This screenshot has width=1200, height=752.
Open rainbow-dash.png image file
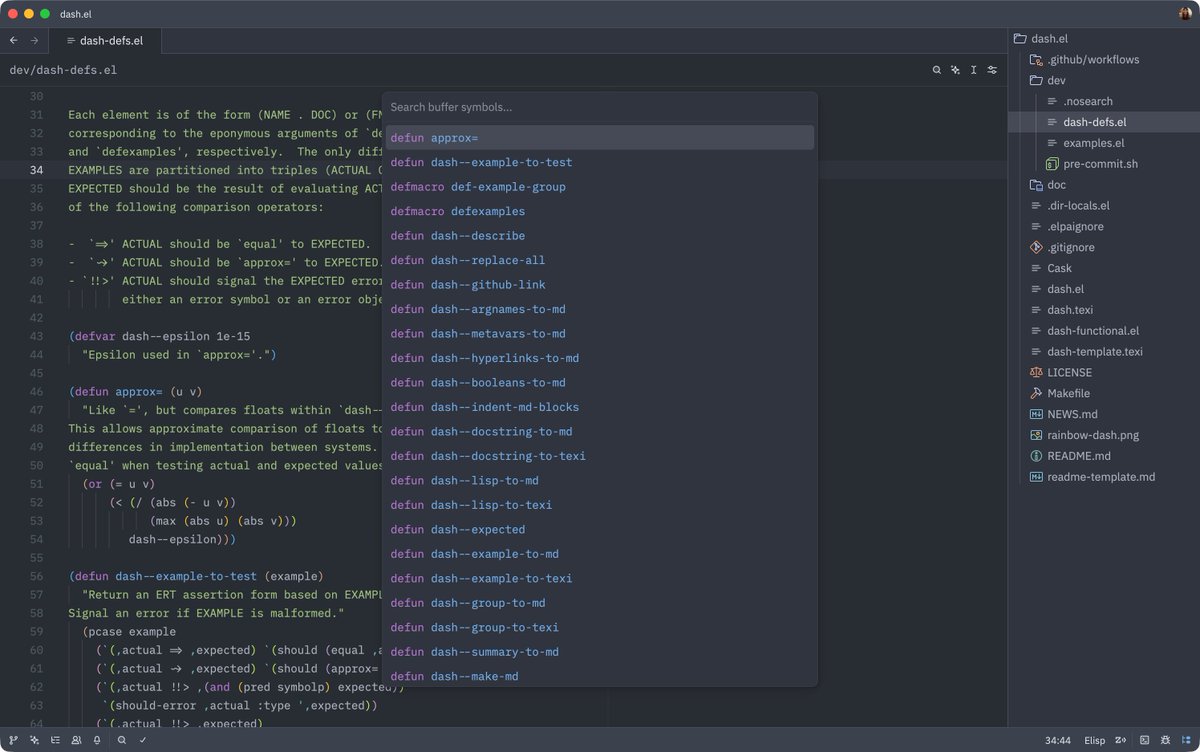(1104, 435)
